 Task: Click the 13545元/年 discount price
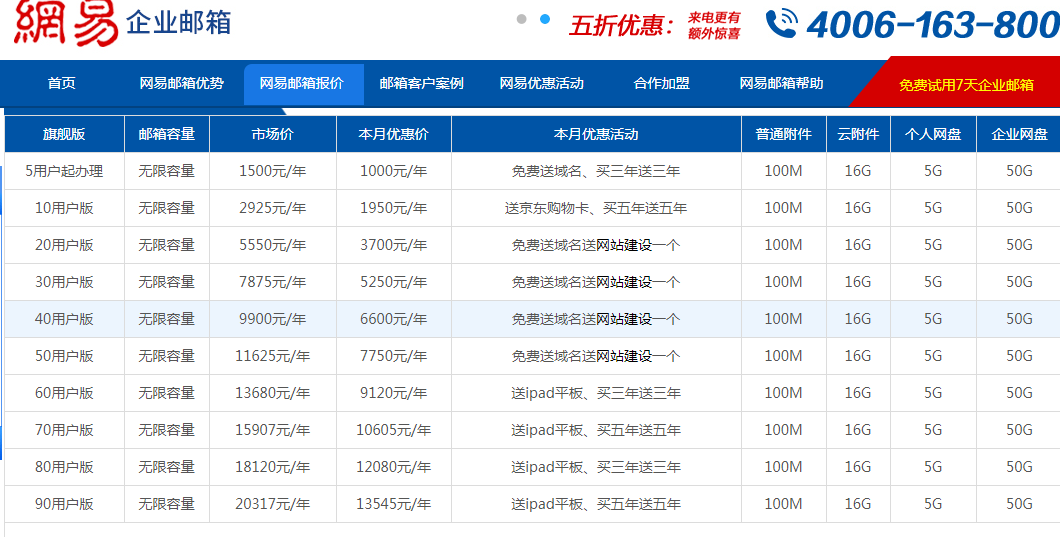(393, 504)
